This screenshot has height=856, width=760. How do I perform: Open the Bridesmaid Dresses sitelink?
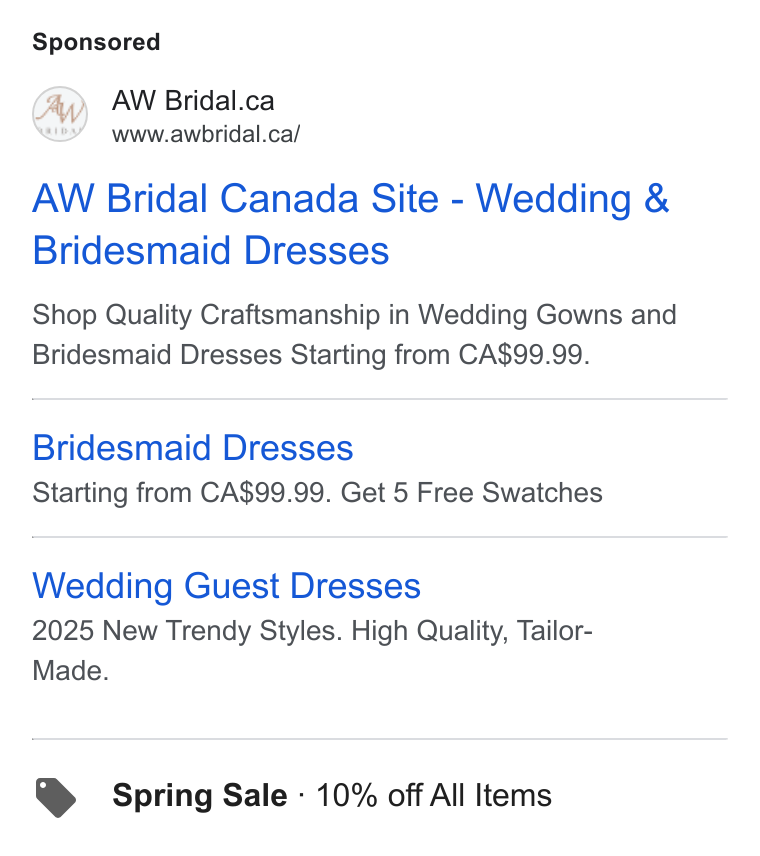coord(193,448)
